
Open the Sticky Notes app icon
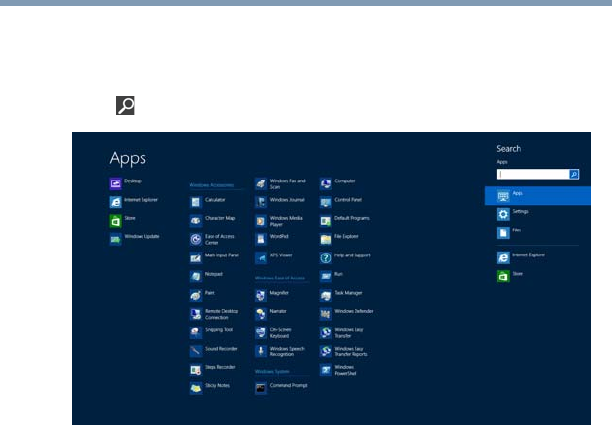[x=196, y=387]
